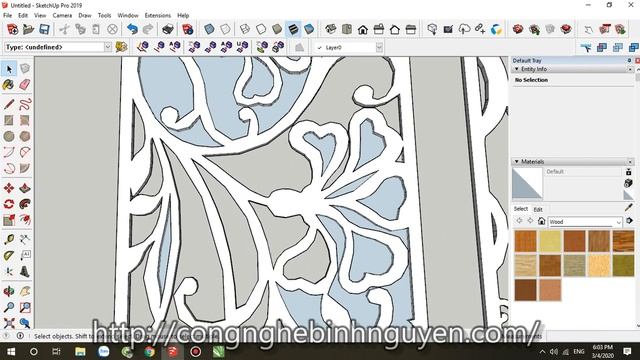The height and width of the screenshot is (360, 640).
Task: Switch to Iso view icon
Action: [x=331, y=29]
